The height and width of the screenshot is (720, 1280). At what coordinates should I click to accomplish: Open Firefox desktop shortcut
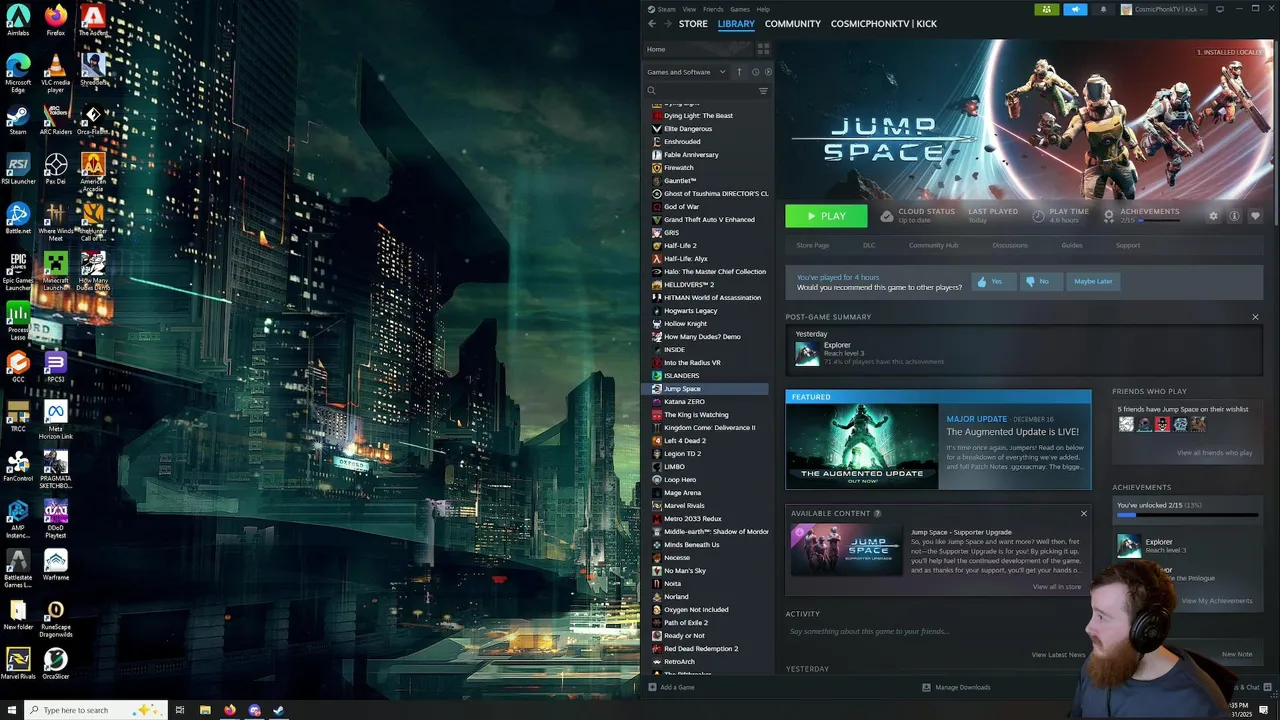point(56,20)
